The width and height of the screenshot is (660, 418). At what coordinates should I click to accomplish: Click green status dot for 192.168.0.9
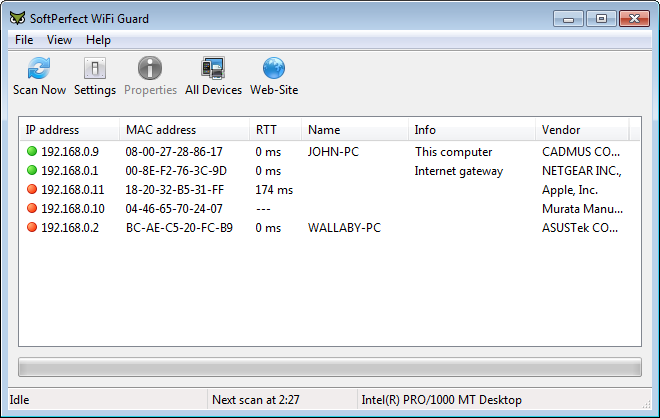32,152
